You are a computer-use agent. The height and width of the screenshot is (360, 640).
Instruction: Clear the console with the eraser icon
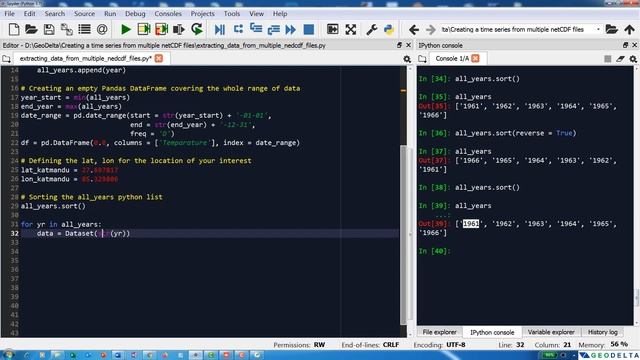tap(620, 59)
